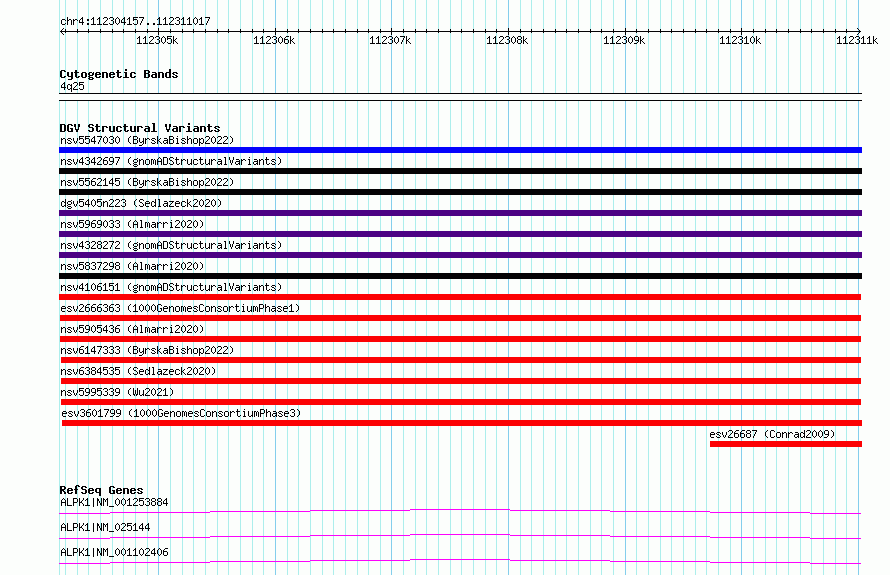Click the 4q25 cytogenetic band label

pyautogui.click(x=72, y=86)
